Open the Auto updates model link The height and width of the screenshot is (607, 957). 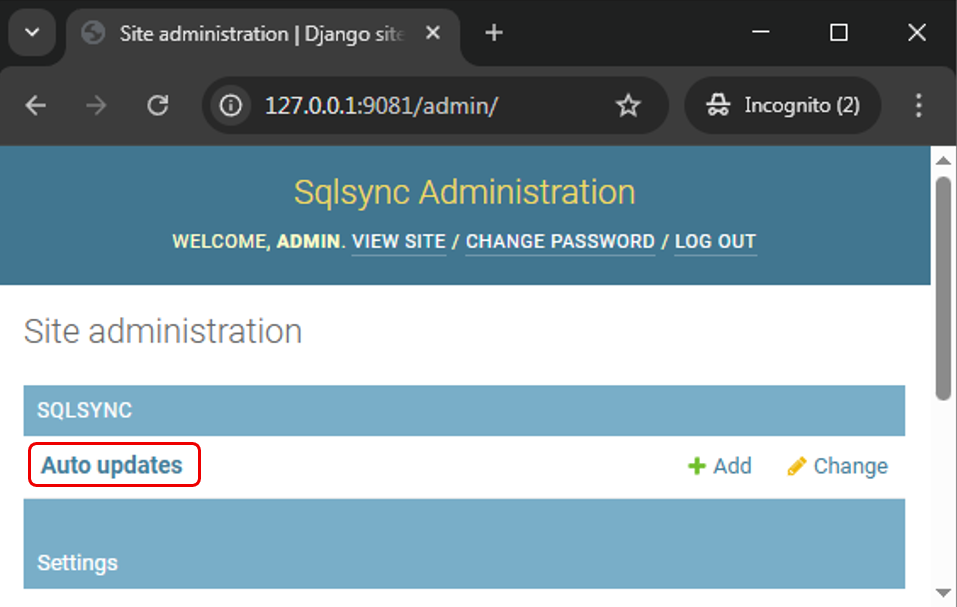(x=112, y=466)
